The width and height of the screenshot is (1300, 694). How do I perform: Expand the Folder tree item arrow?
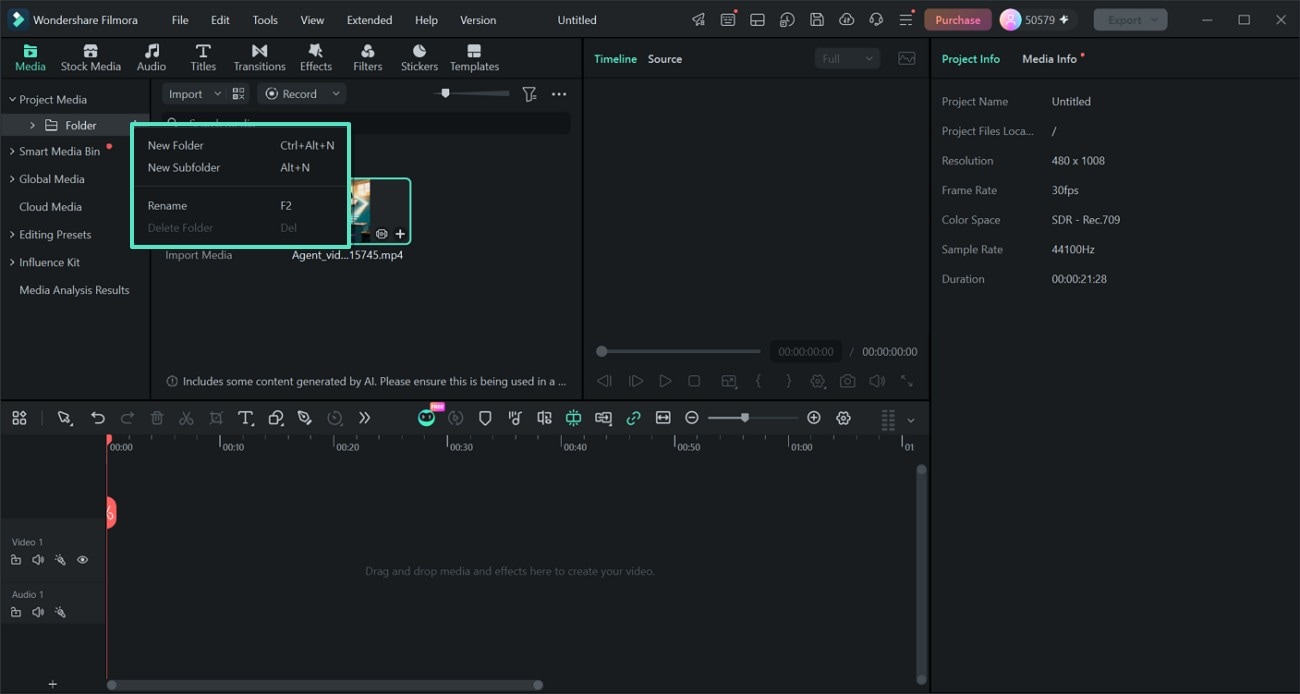coord(32,126)
